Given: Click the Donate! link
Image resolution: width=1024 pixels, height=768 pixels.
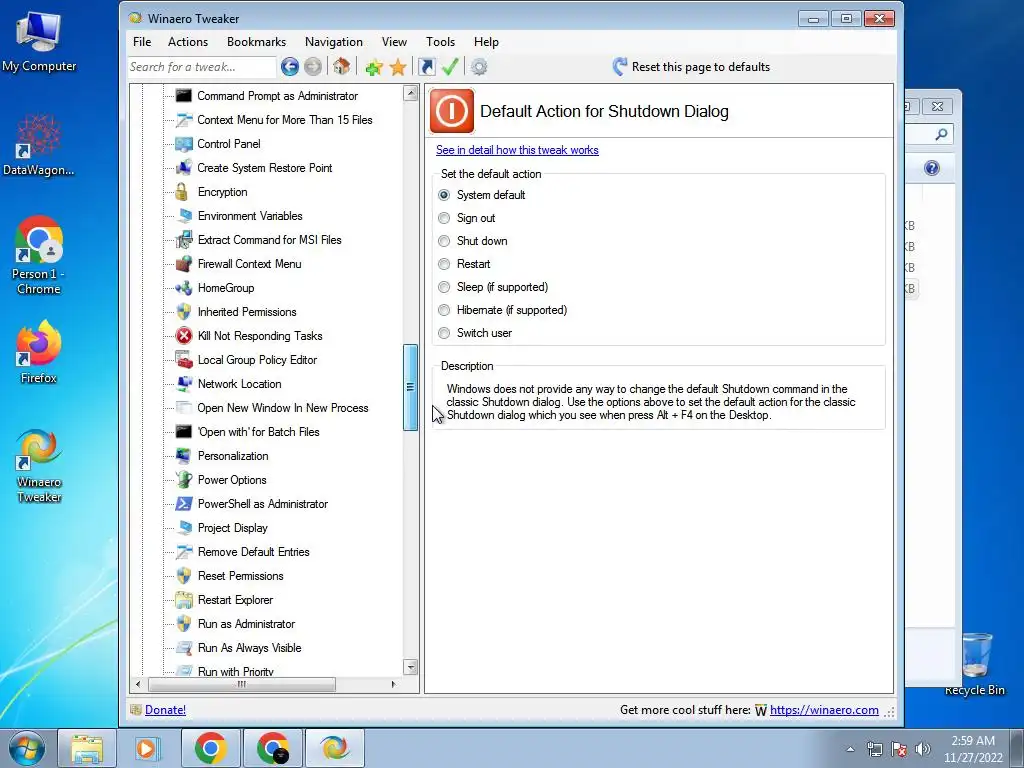Looking at the screenshot, I should tap(165, 710).
